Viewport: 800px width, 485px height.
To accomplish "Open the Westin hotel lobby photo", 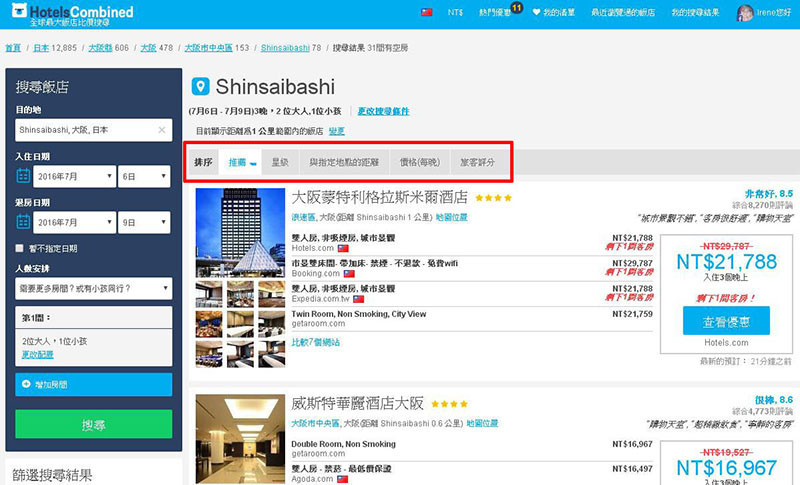I will [240, 439].
